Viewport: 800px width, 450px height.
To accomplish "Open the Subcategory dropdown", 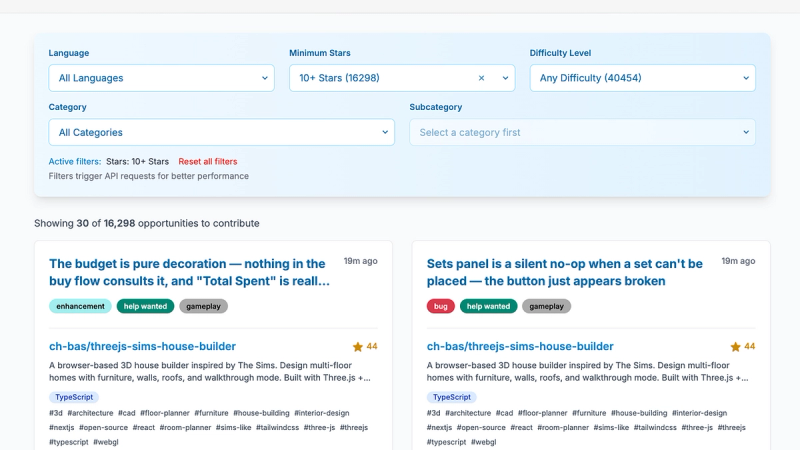I will [582, 132].
